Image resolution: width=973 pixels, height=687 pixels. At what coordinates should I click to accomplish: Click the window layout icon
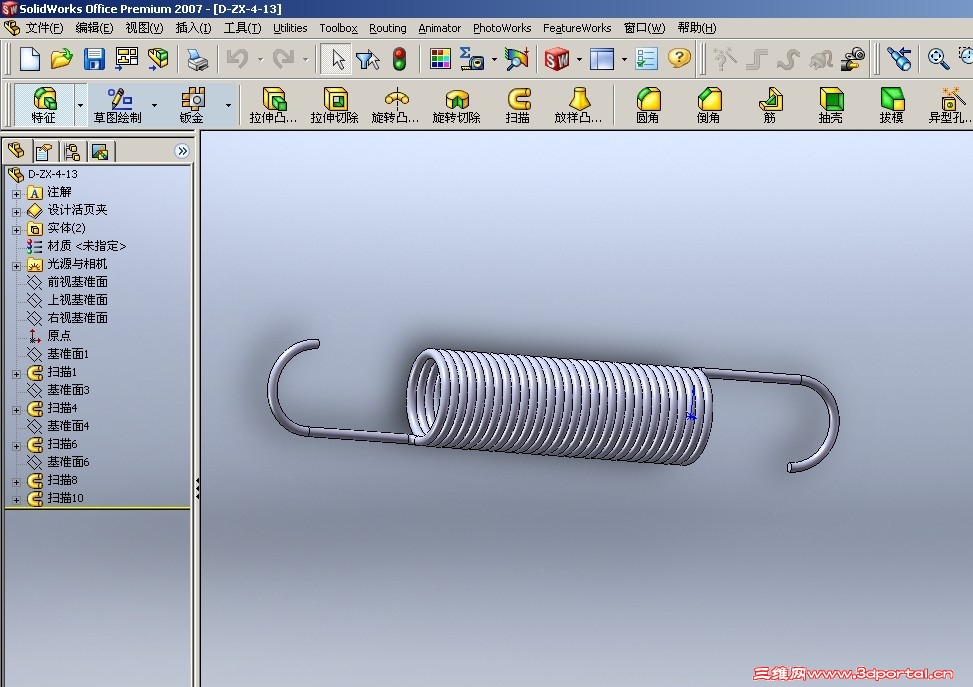602,60
